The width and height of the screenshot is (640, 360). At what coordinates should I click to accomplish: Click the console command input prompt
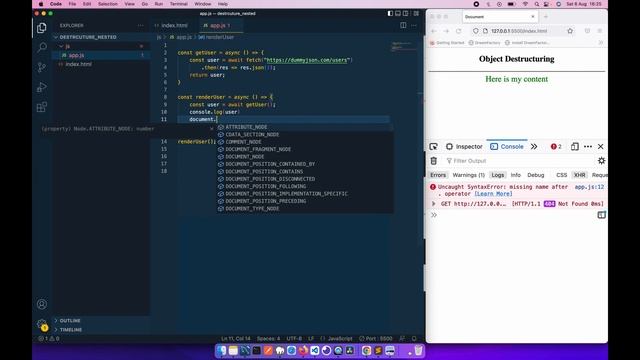click(x=515, y=215)
